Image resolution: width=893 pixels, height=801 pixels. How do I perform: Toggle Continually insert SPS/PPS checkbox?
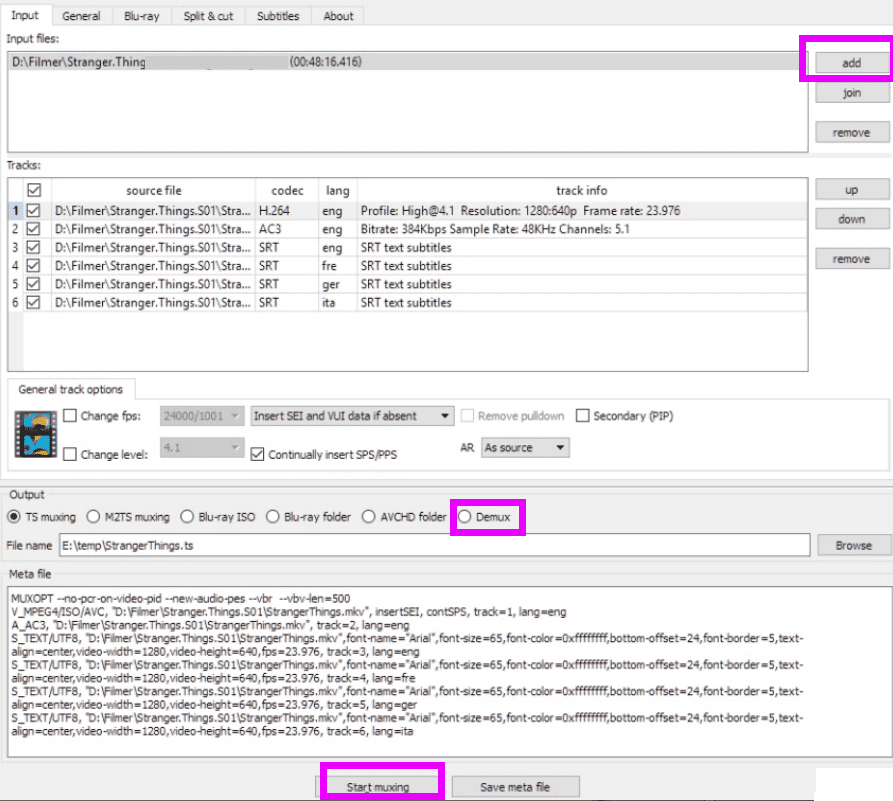[258, 454]
